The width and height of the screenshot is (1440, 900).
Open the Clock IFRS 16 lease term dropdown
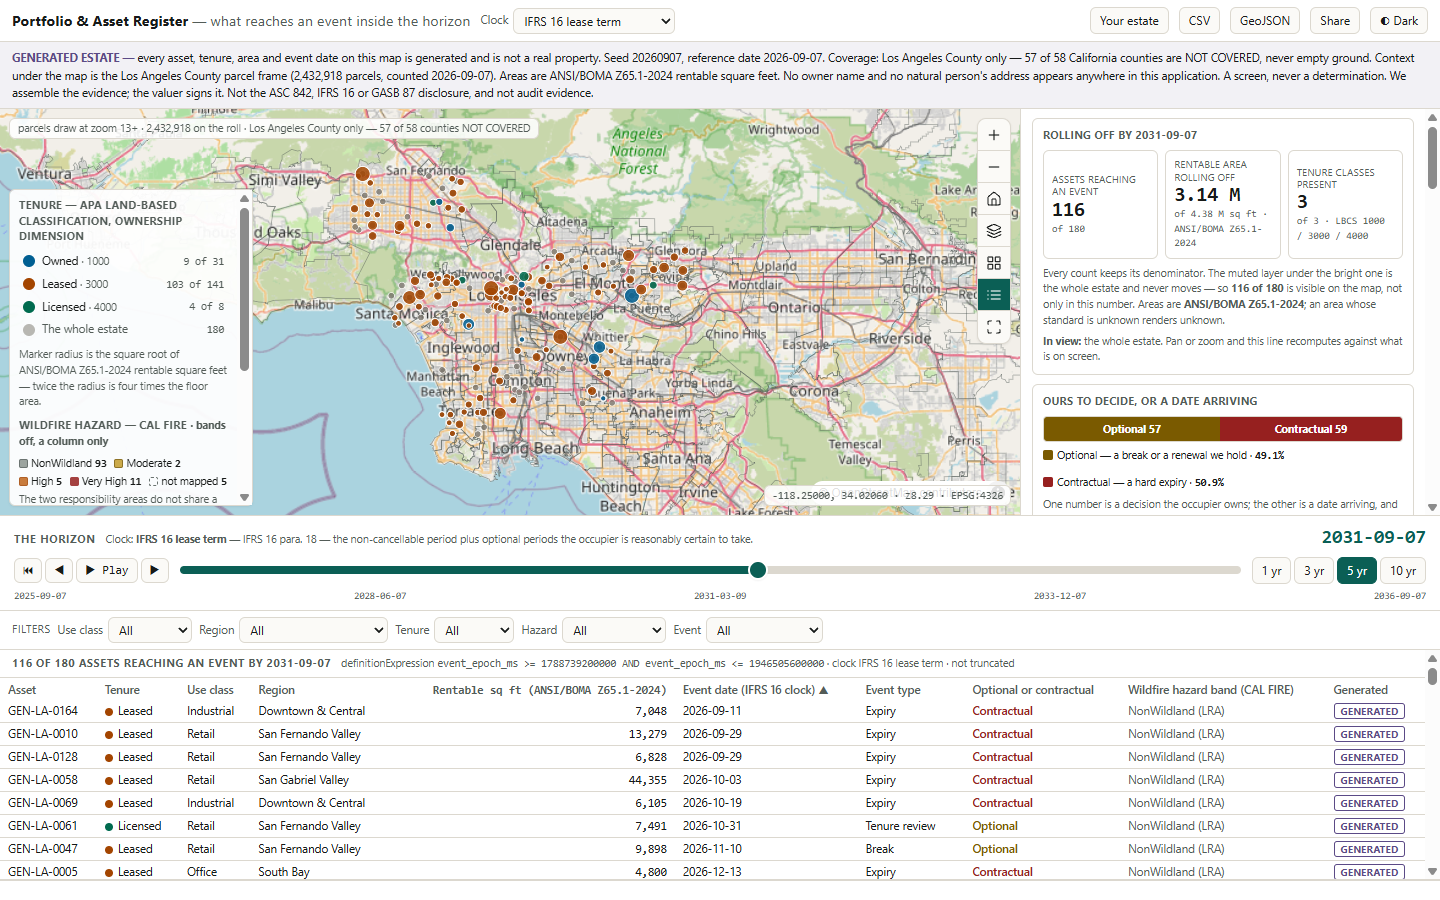tap(594, 21)
